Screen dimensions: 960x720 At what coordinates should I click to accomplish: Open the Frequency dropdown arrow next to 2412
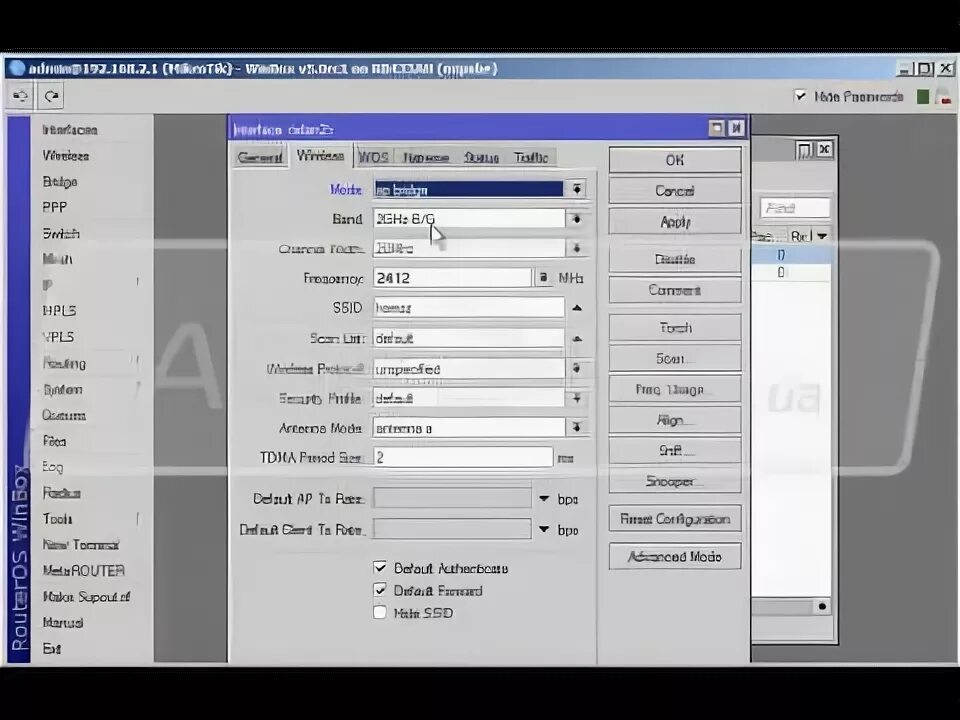[x=543, y=278]
